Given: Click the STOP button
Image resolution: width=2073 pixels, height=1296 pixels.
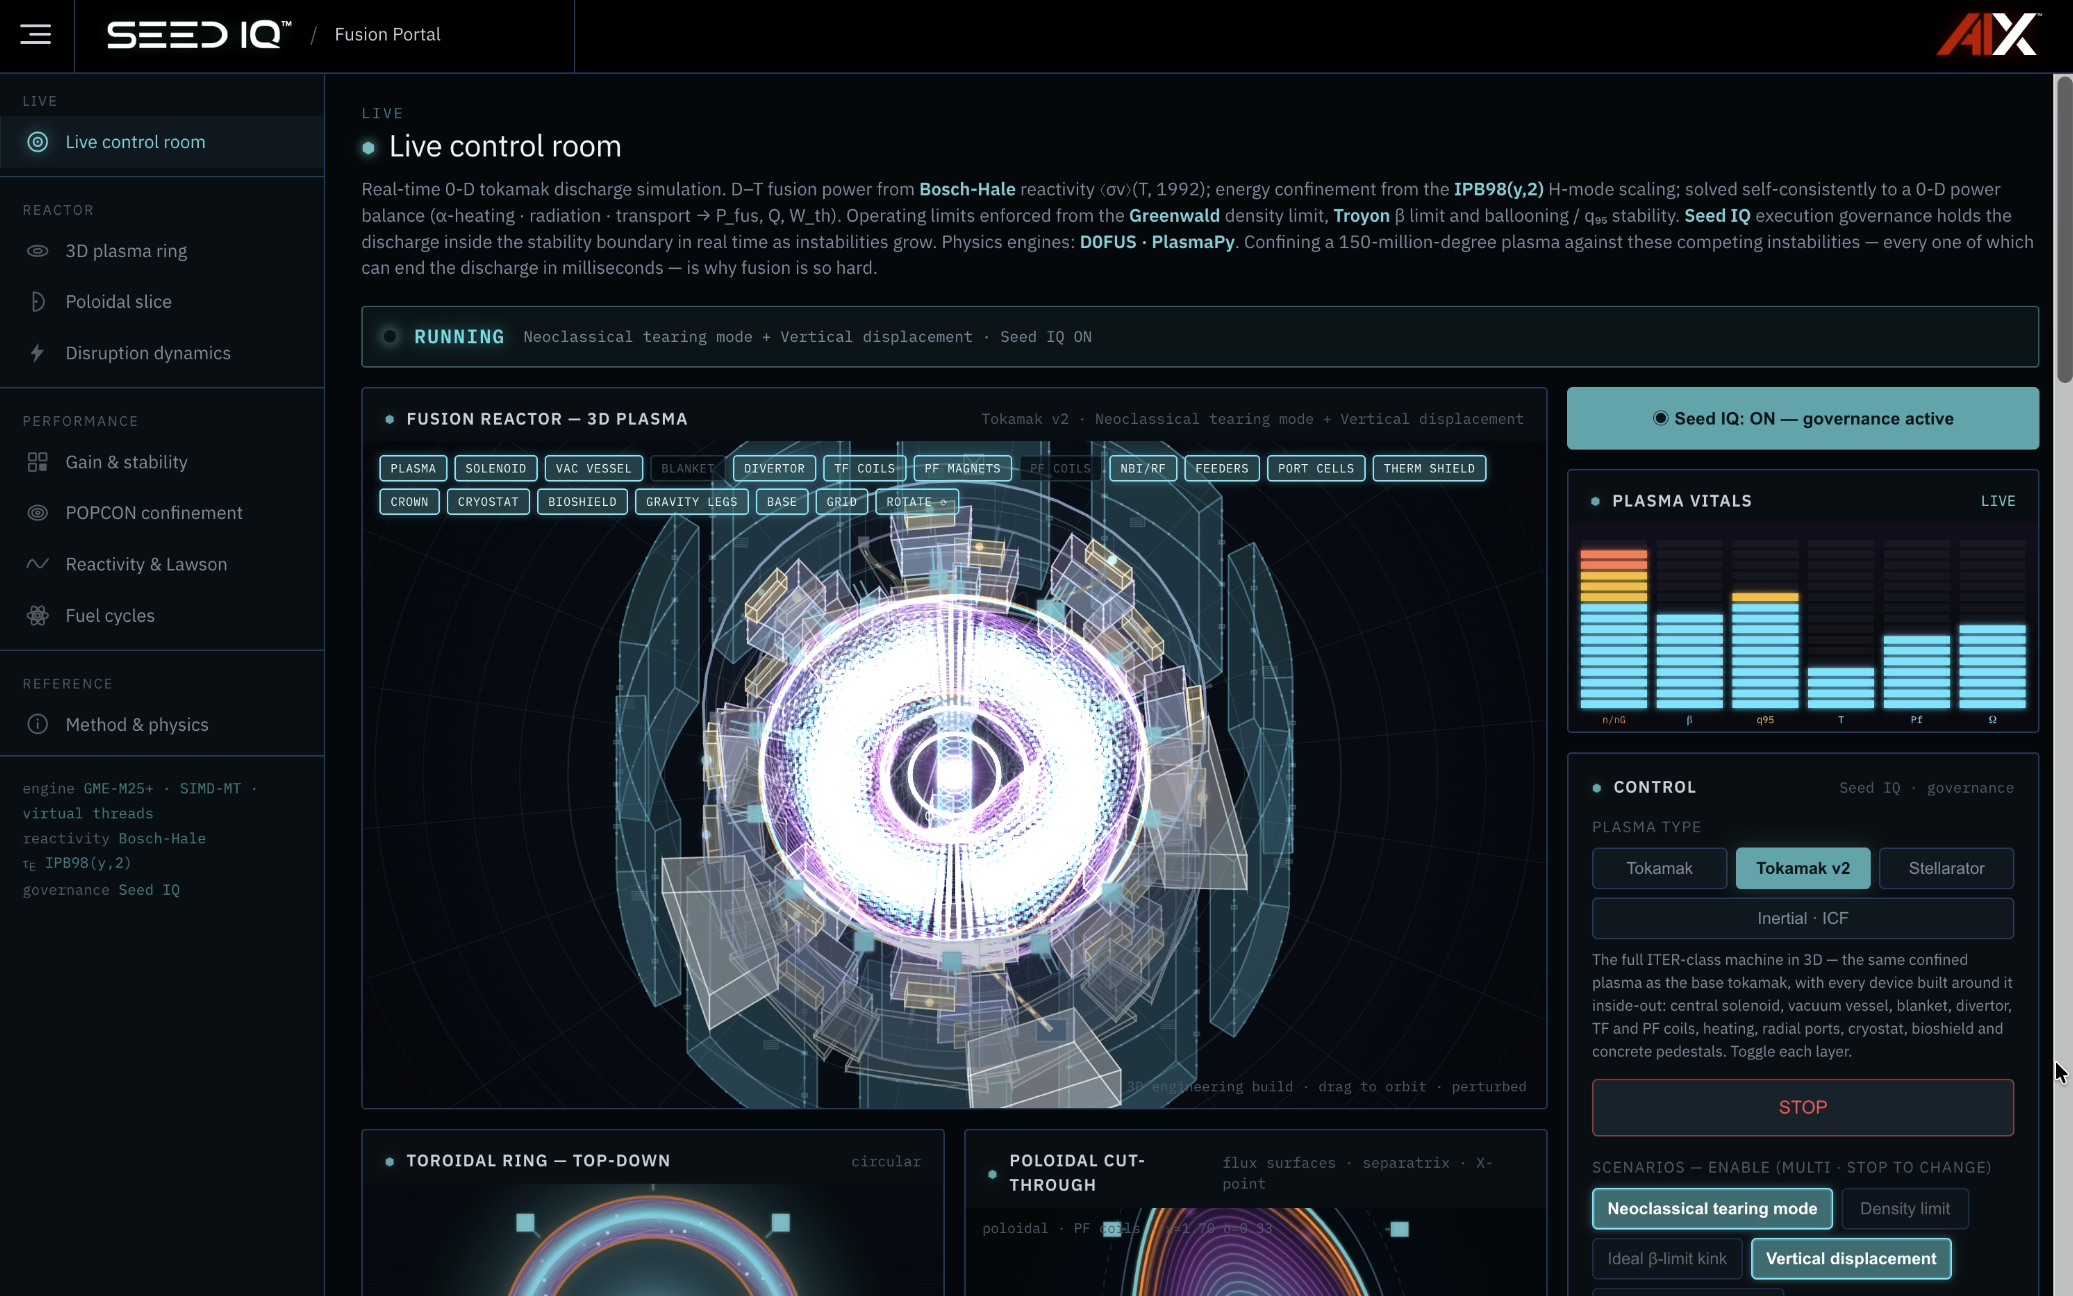Looking at the screenshot, I should point(1803,1107).
